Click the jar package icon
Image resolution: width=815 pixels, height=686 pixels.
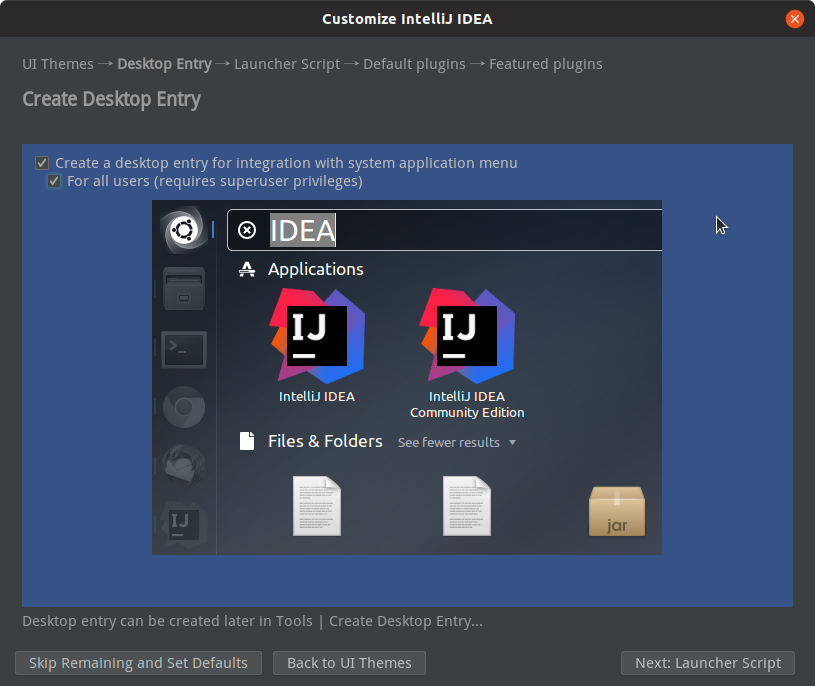(x=617, y=511)
